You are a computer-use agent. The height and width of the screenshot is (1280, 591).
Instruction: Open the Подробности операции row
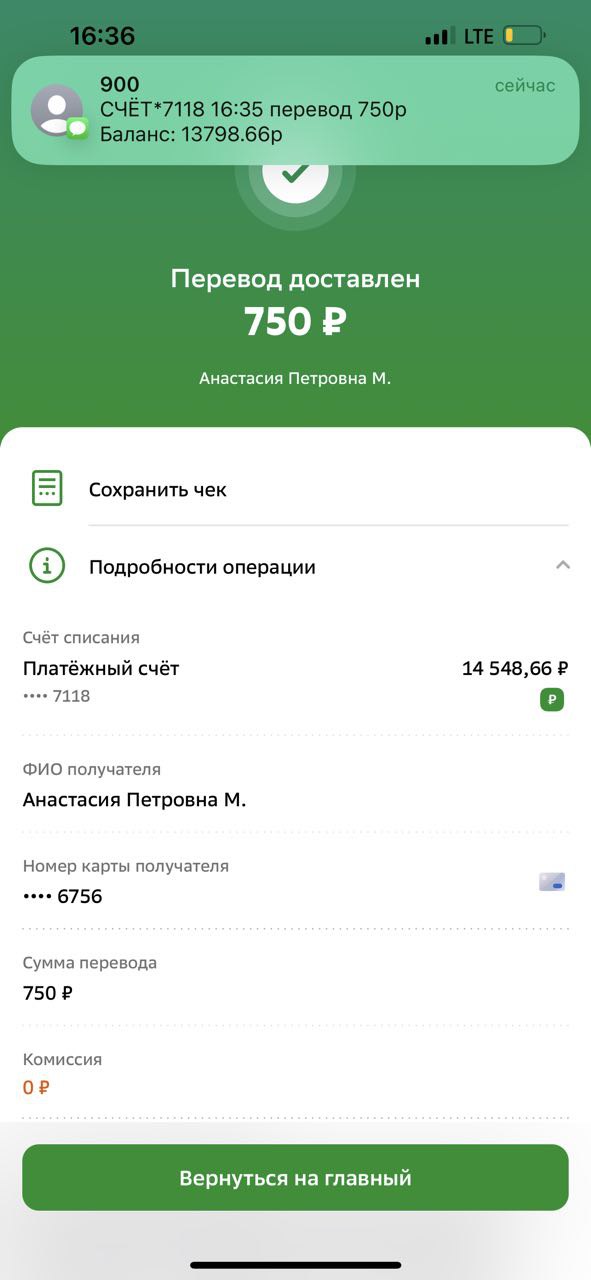click(x=296, y=567)
